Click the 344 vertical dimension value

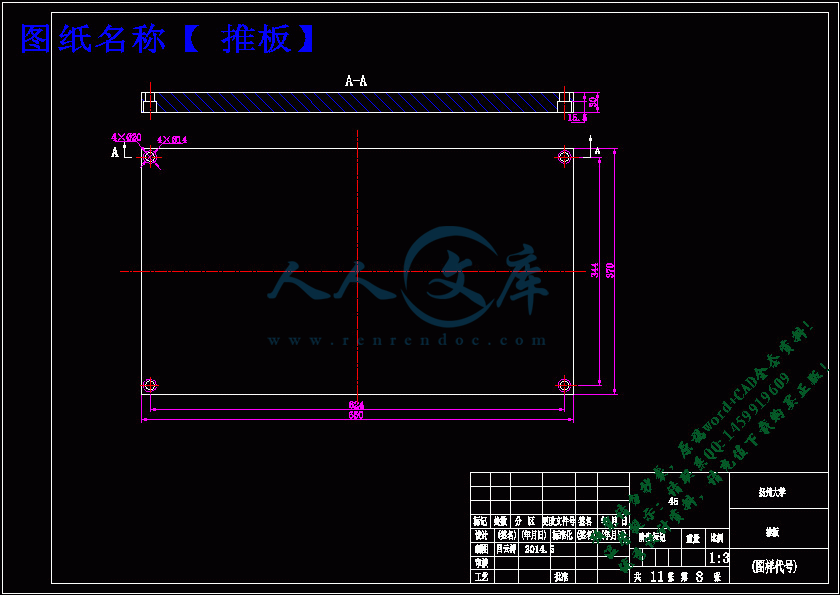coord(595,270)
